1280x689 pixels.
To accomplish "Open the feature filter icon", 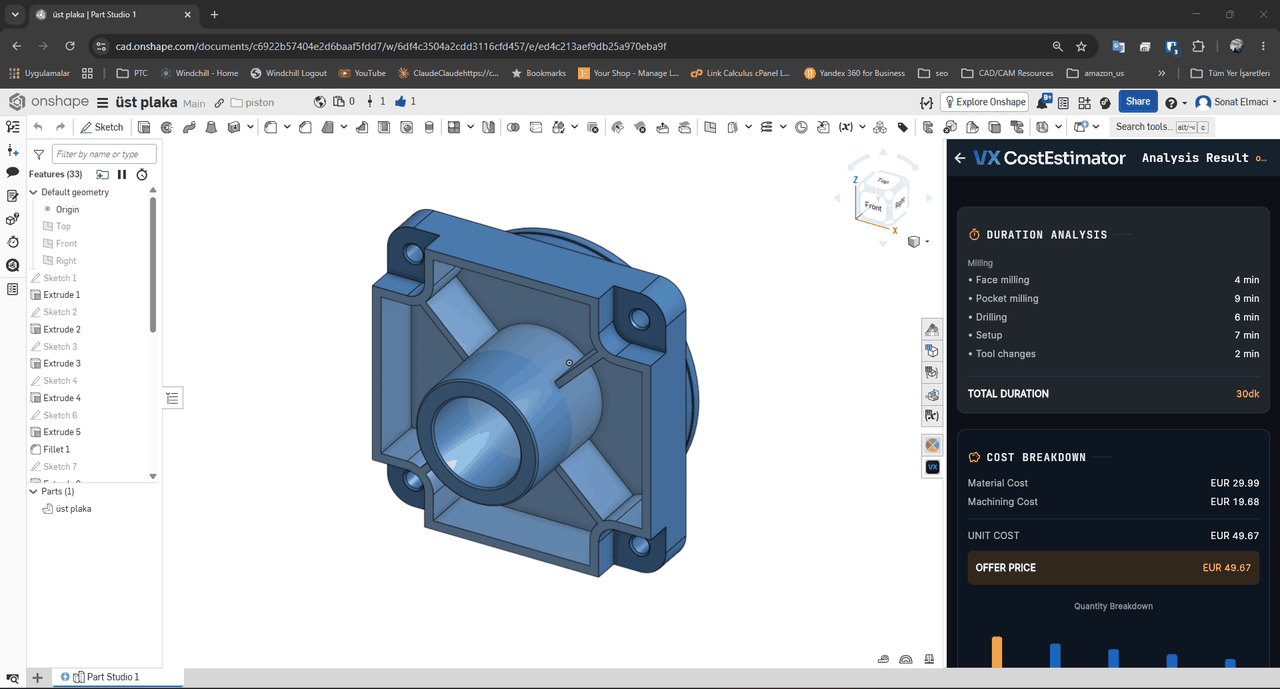I will 39,154.
